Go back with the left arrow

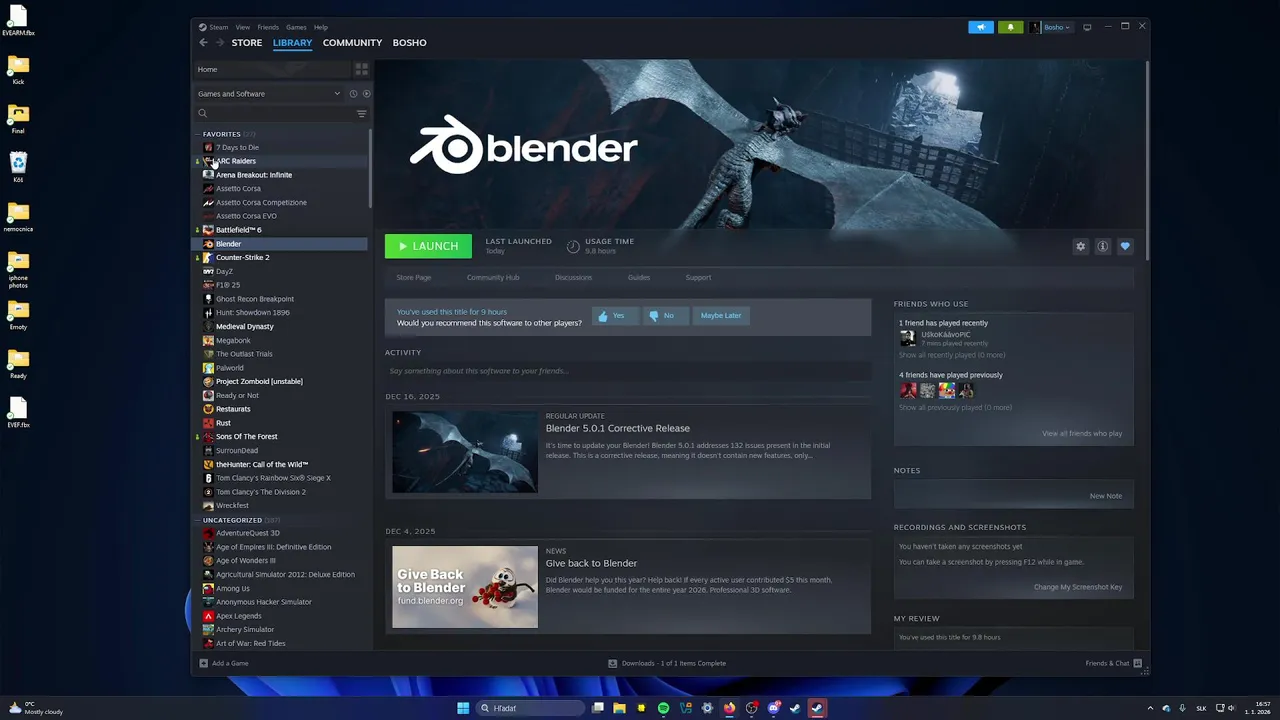(x=204, y=43)
